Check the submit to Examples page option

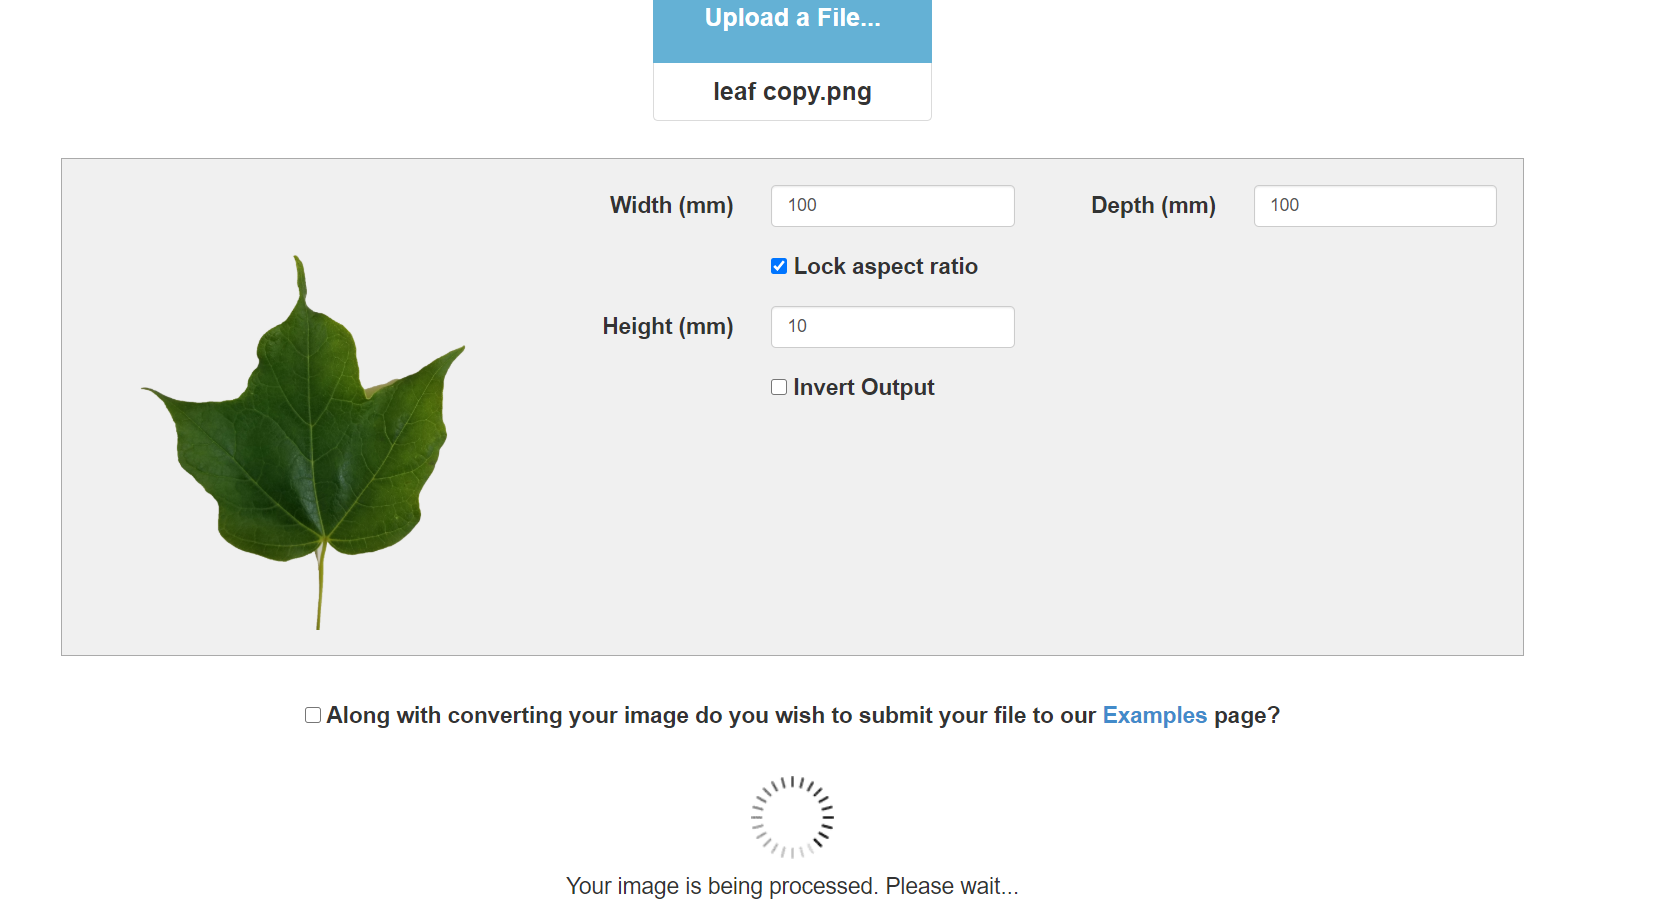click(x=312, y=715)
